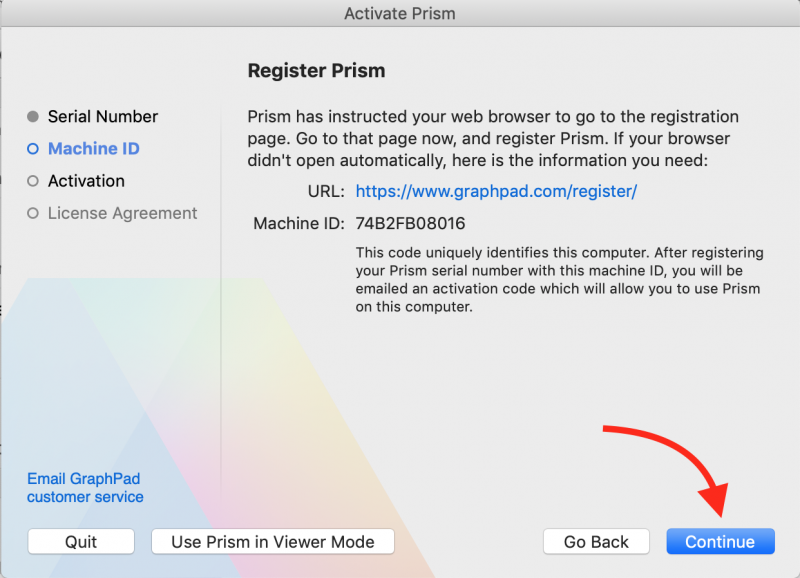Viewport: 800px width, 578px height.
Task: Click the red arrow pointing to Continue
Action: coord(673,468)
